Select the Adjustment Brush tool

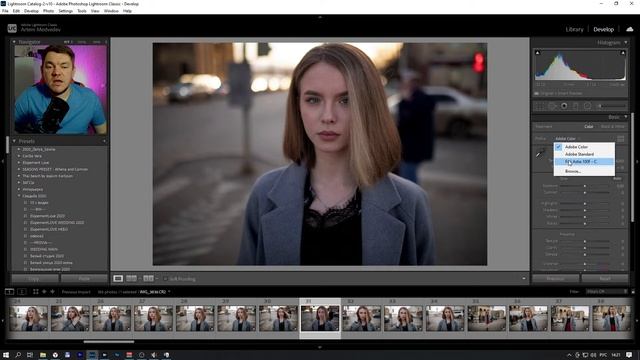(x=612, y=106)
